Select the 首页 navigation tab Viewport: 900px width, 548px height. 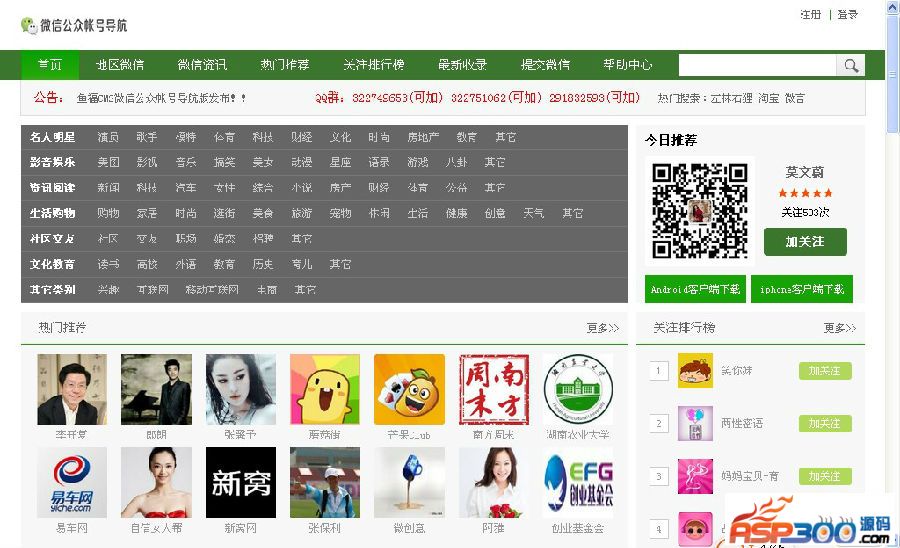tap(50, 65)
